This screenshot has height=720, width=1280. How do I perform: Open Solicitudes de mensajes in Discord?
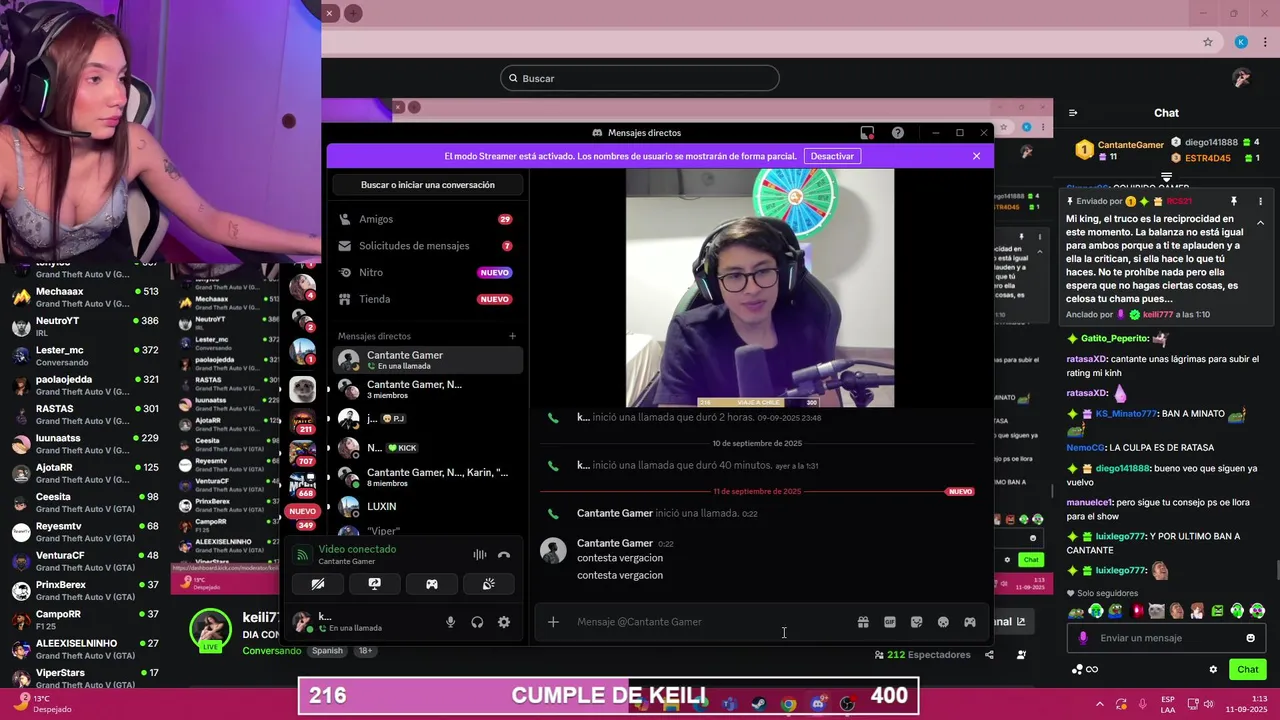coord(428,246)
